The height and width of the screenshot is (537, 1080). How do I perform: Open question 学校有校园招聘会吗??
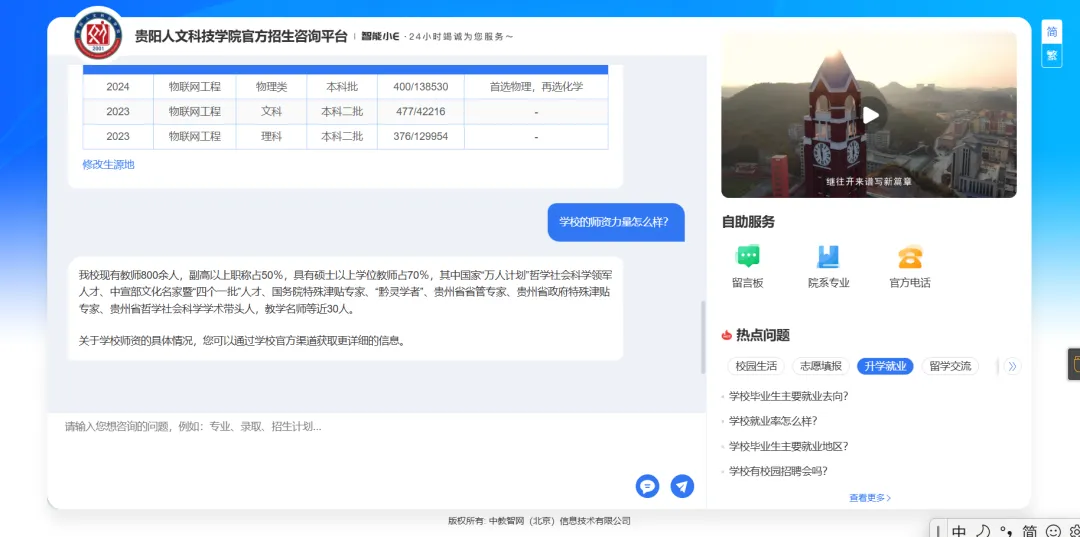click(x=778, y=471)
